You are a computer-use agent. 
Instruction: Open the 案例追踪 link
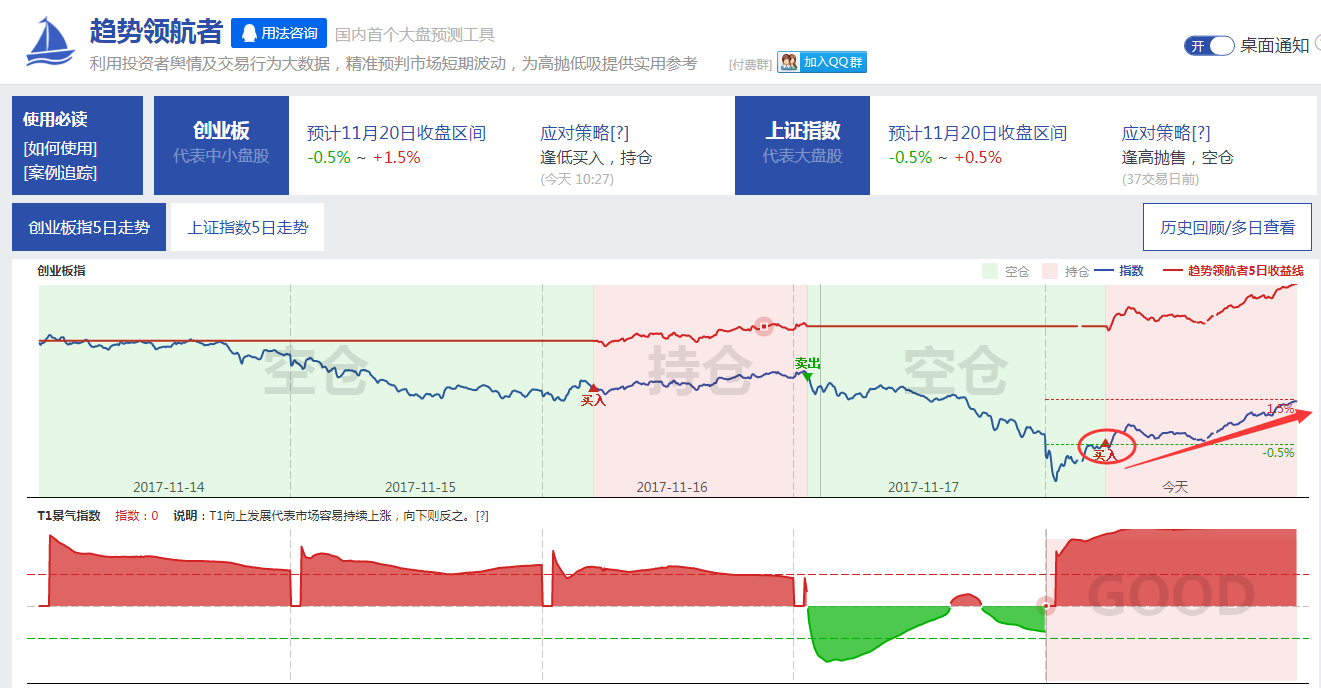(60, 172)
